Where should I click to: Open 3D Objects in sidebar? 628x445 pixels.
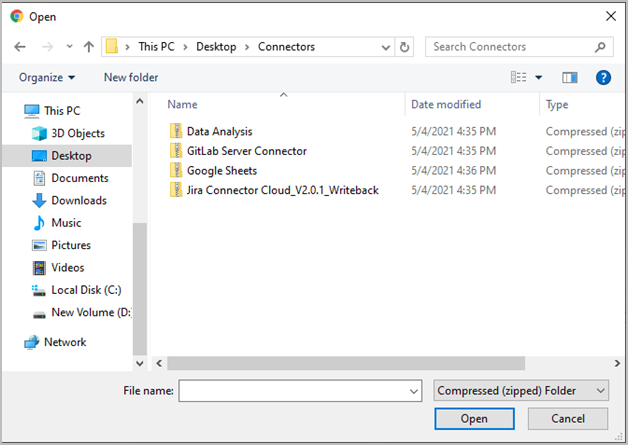[x=78, y=133]
